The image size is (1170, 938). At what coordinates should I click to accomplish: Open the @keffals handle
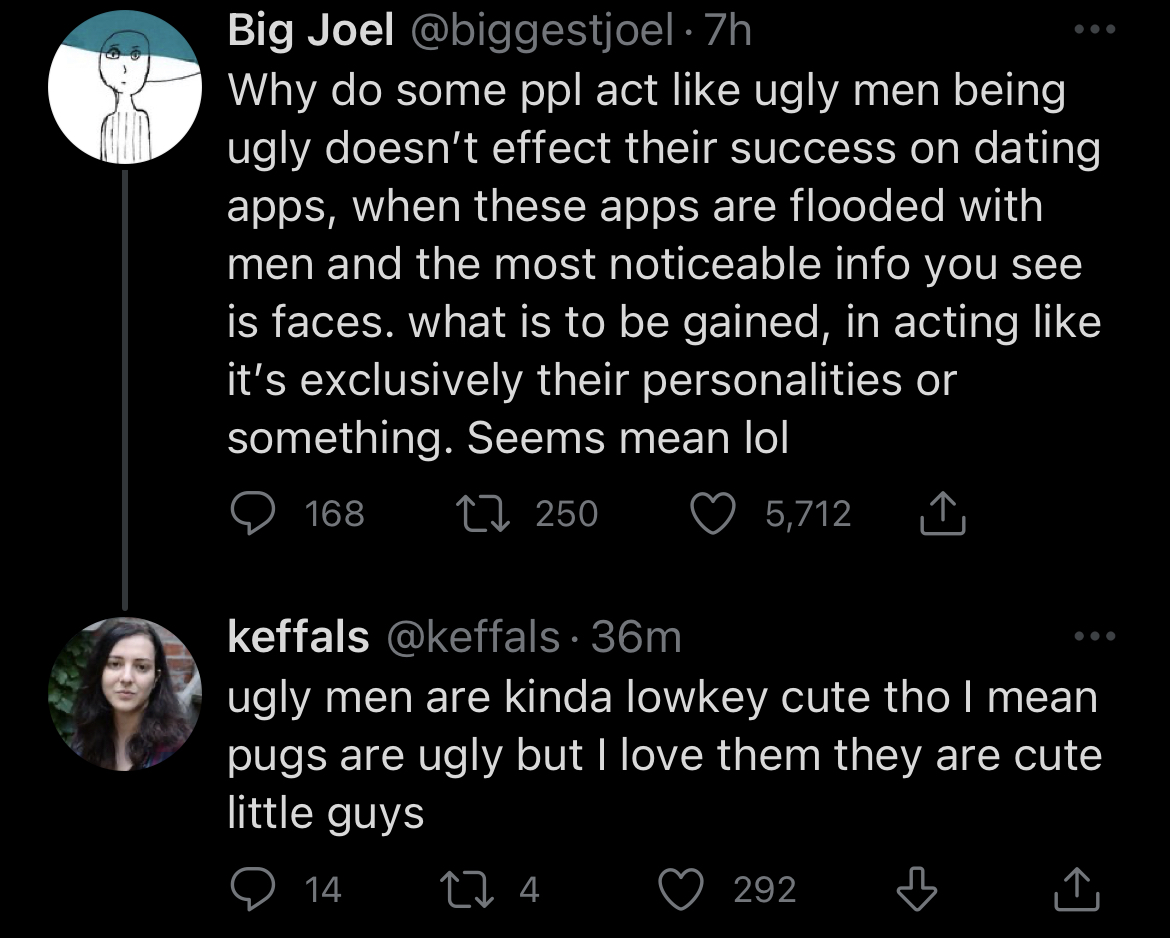472,638
